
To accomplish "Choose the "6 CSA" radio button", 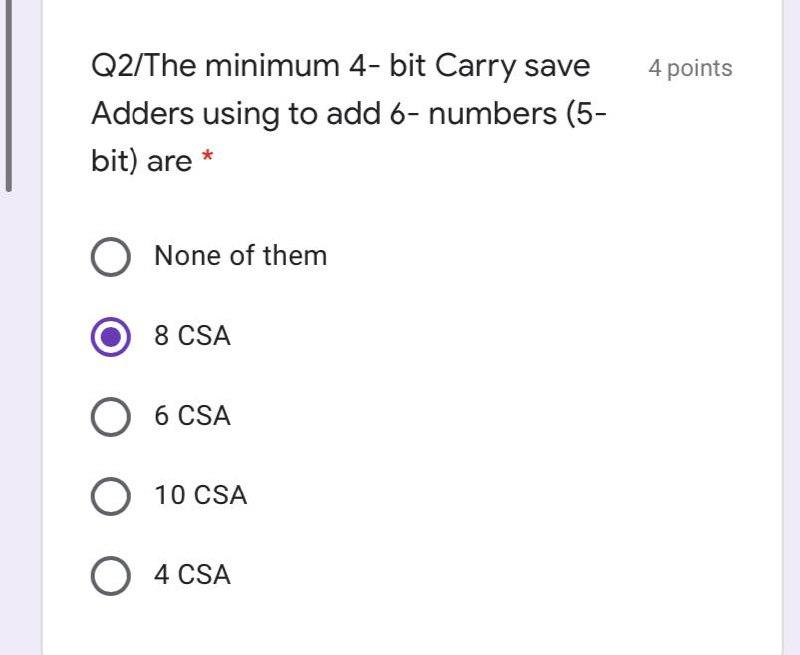I will click(113, 416).
